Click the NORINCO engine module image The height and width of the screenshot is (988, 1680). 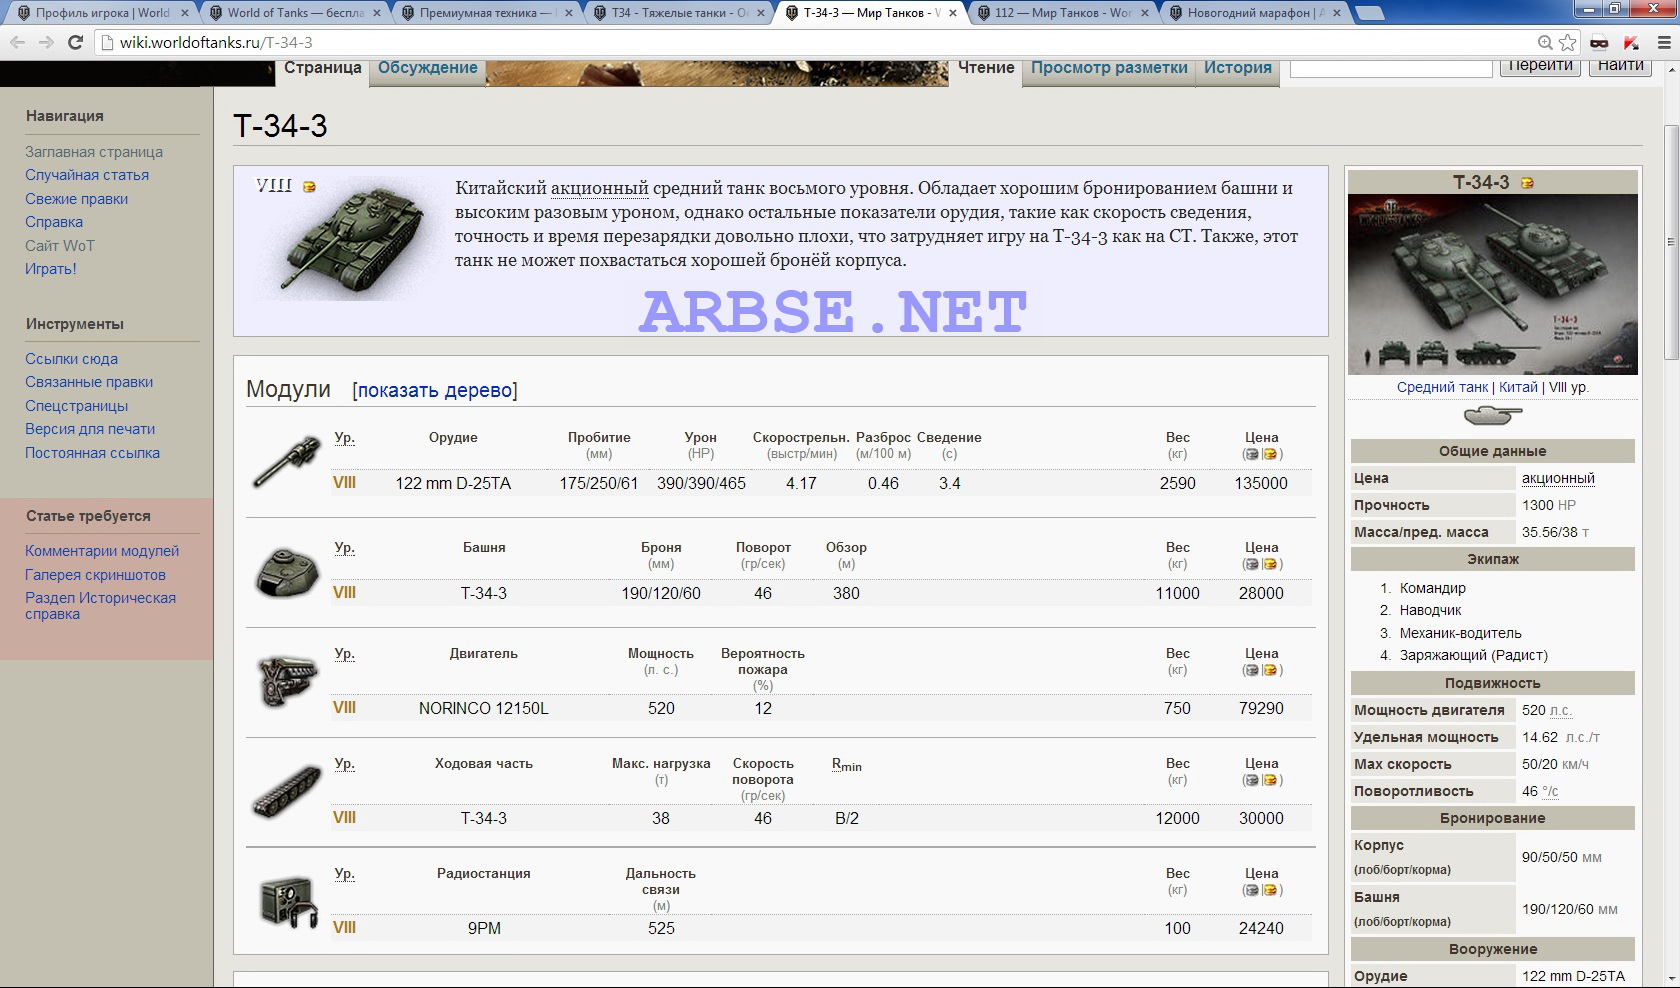[287, 681]
